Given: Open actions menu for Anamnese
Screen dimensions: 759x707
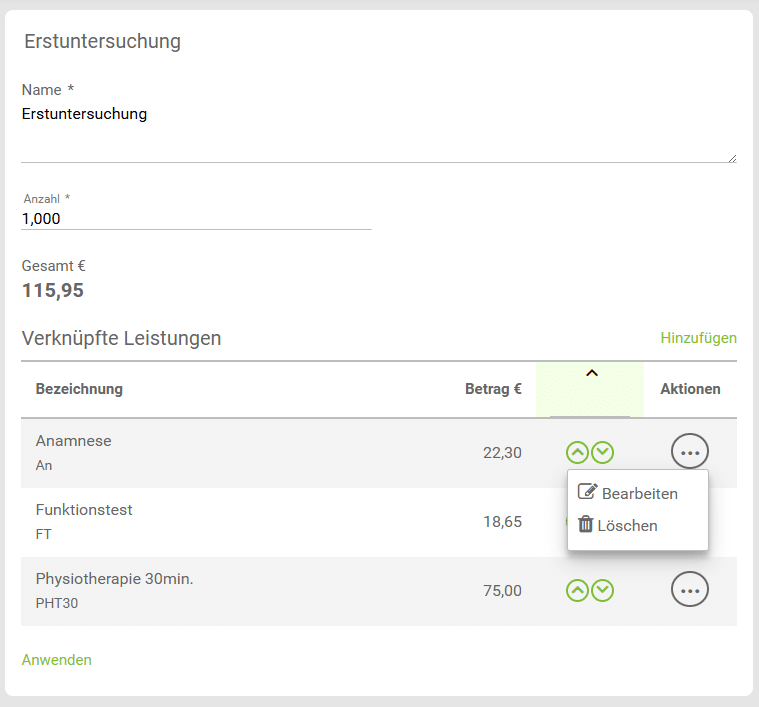Looking at the screenshot, I should tap(690, 451).
